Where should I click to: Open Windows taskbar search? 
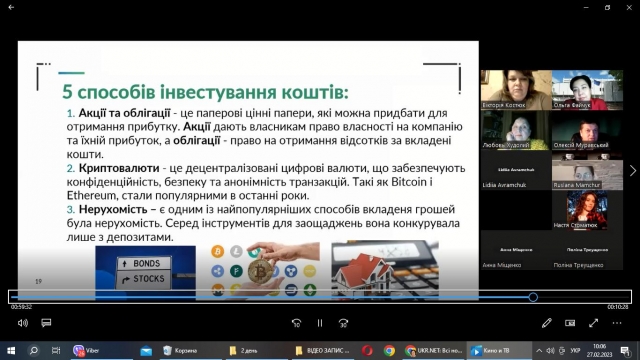[x=34, y=351]
